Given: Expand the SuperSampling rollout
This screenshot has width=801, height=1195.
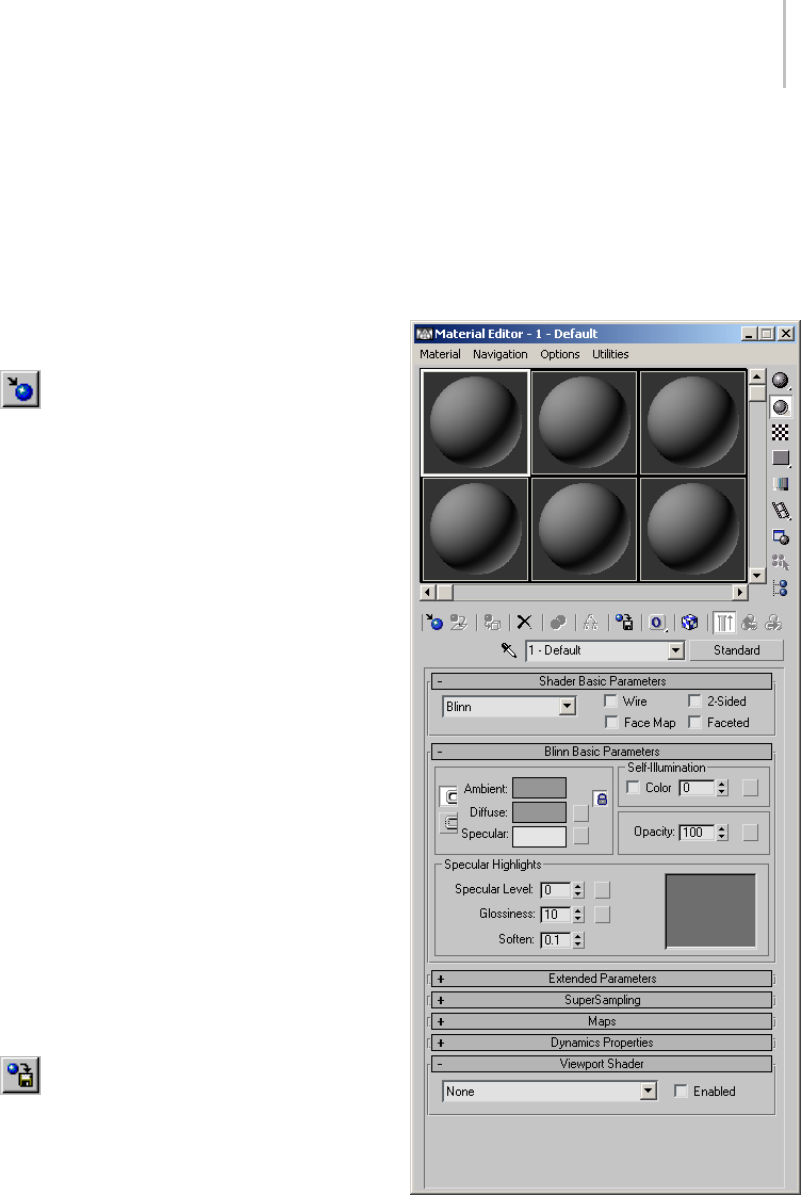Looking at the screenshot, I should pyautogui.click(x=601, y=1000).
